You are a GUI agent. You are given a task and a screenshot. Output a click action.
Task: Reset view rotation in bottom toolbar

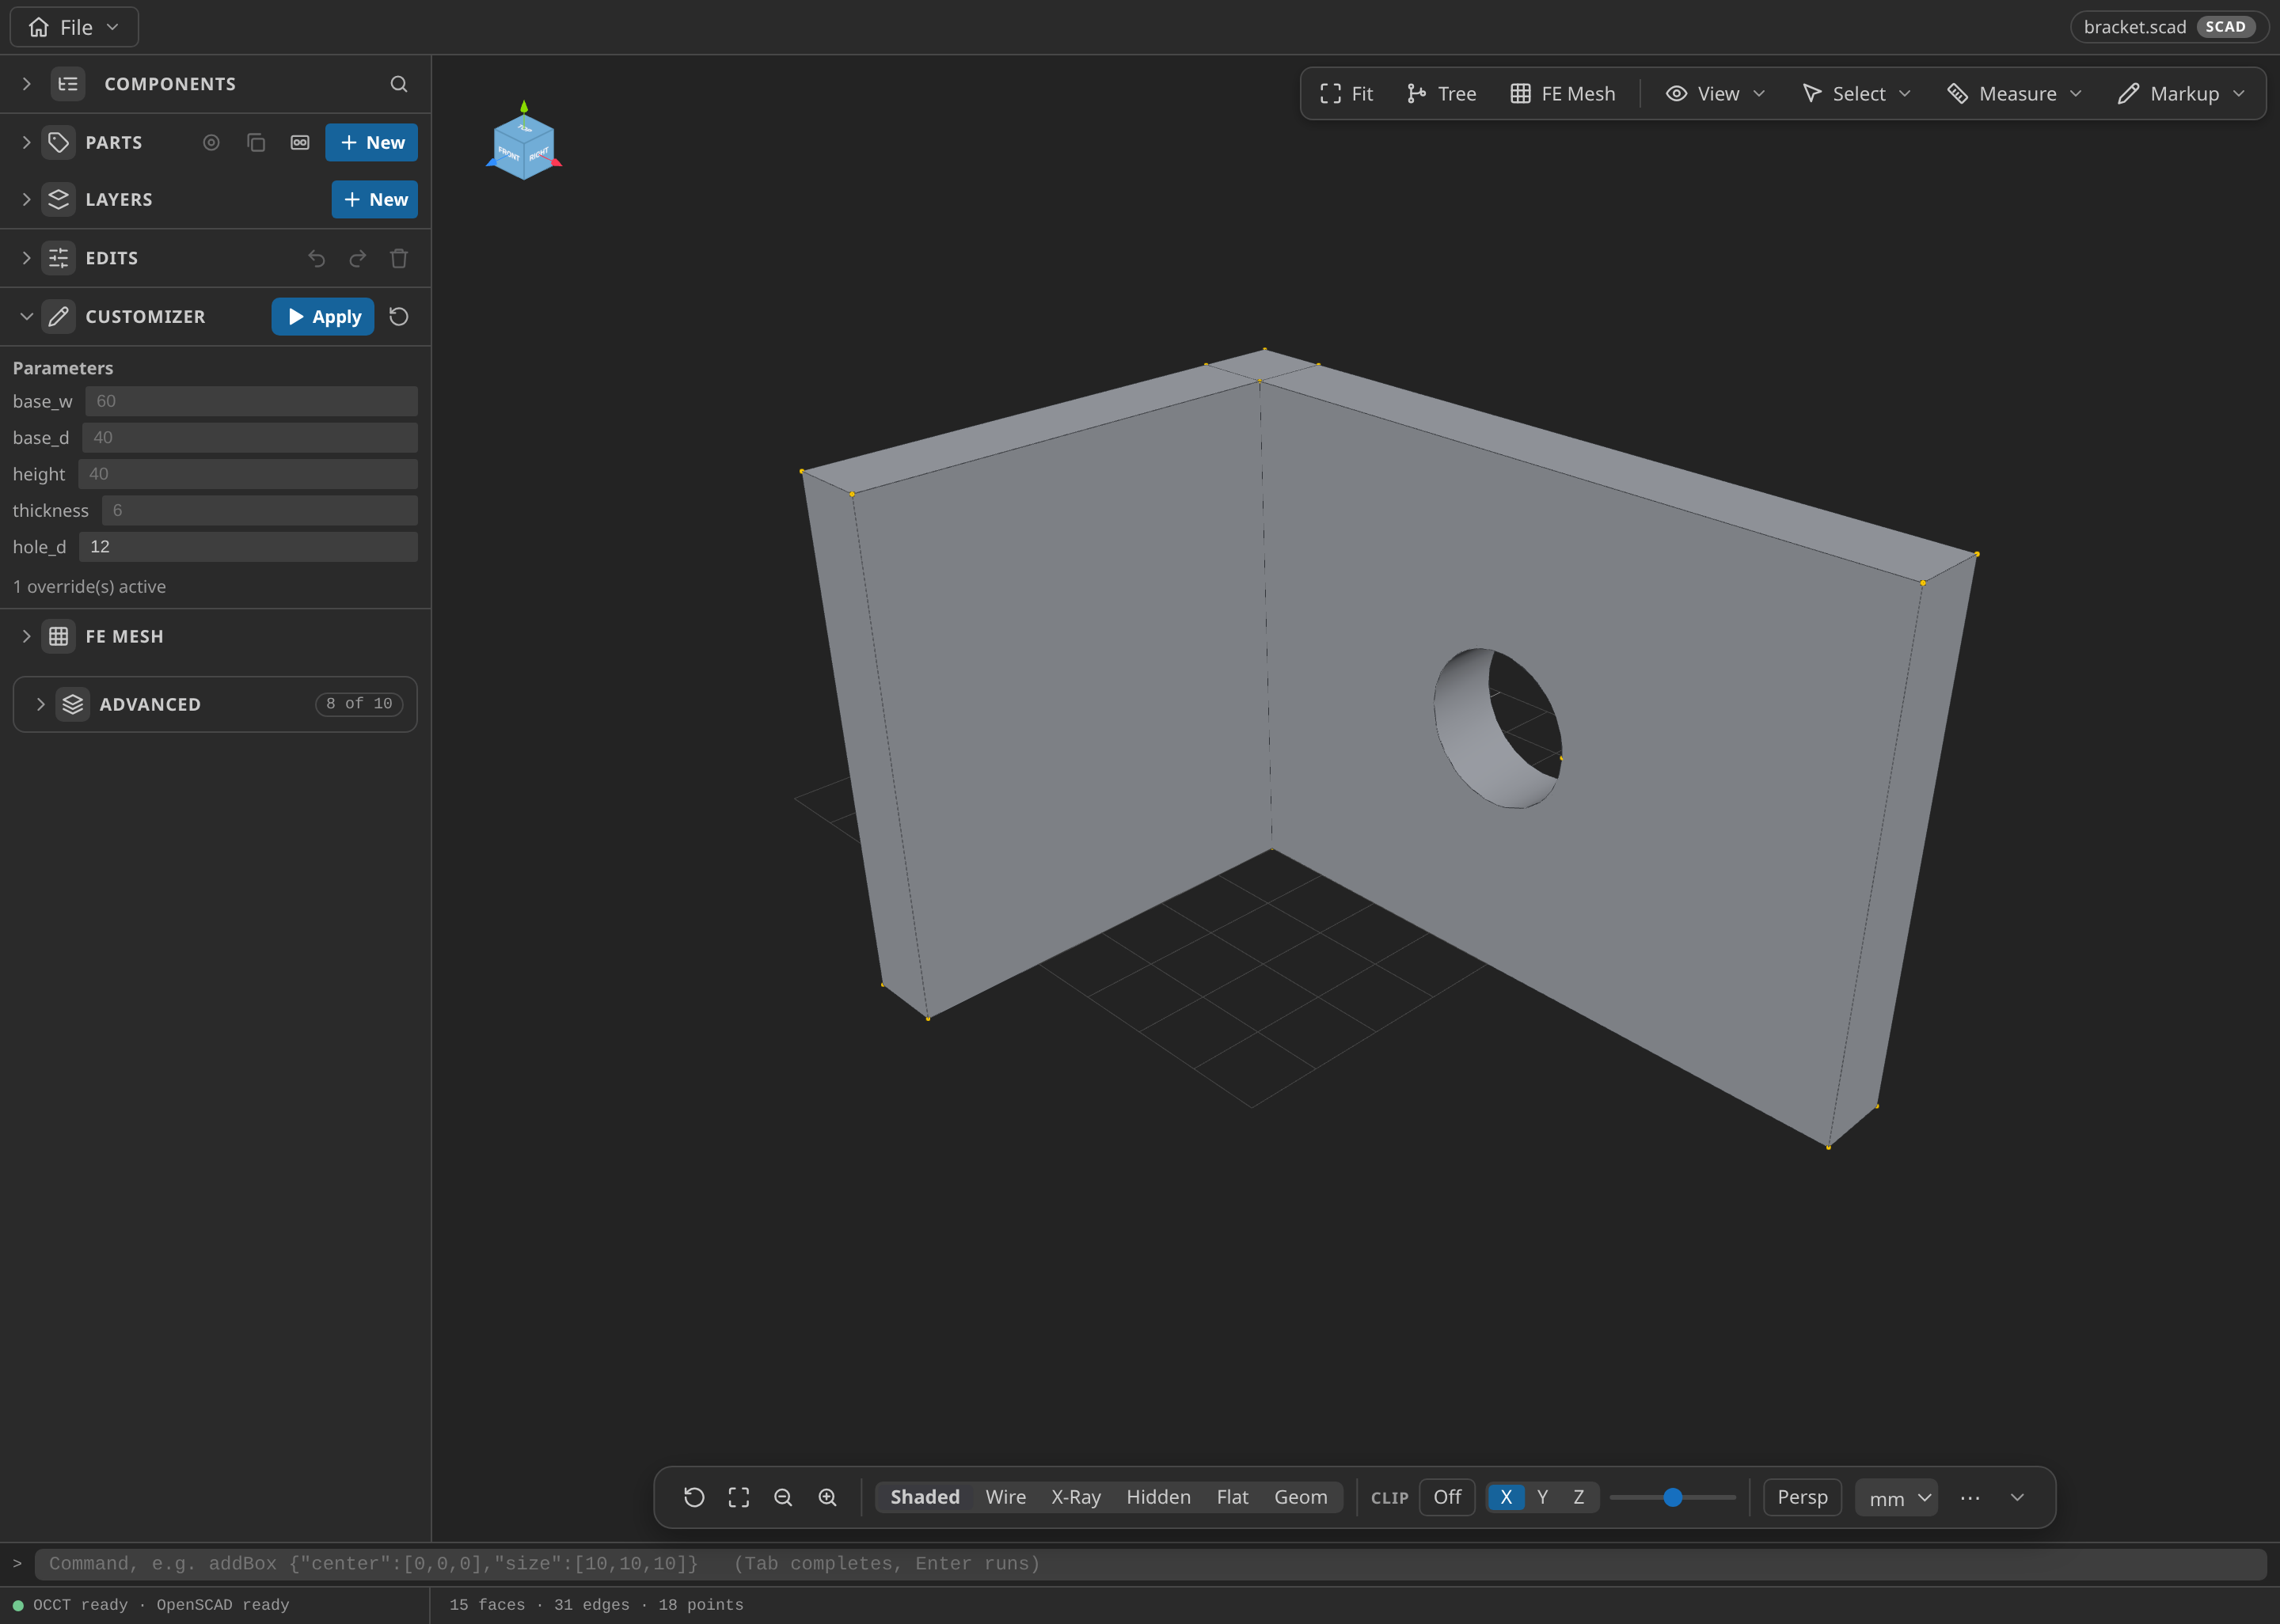click(x=694, y=1497)
